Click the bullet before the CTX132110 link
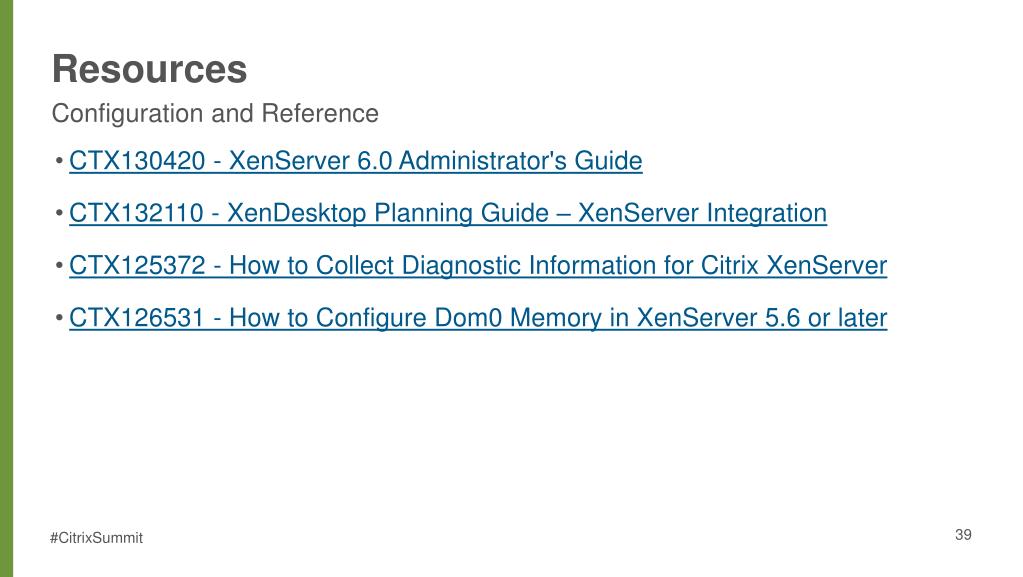 pos(59,213)
